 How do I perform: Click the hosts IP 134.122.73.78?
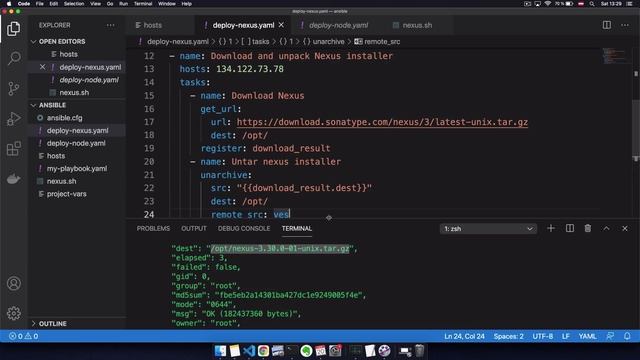click(x=249, y=69)
